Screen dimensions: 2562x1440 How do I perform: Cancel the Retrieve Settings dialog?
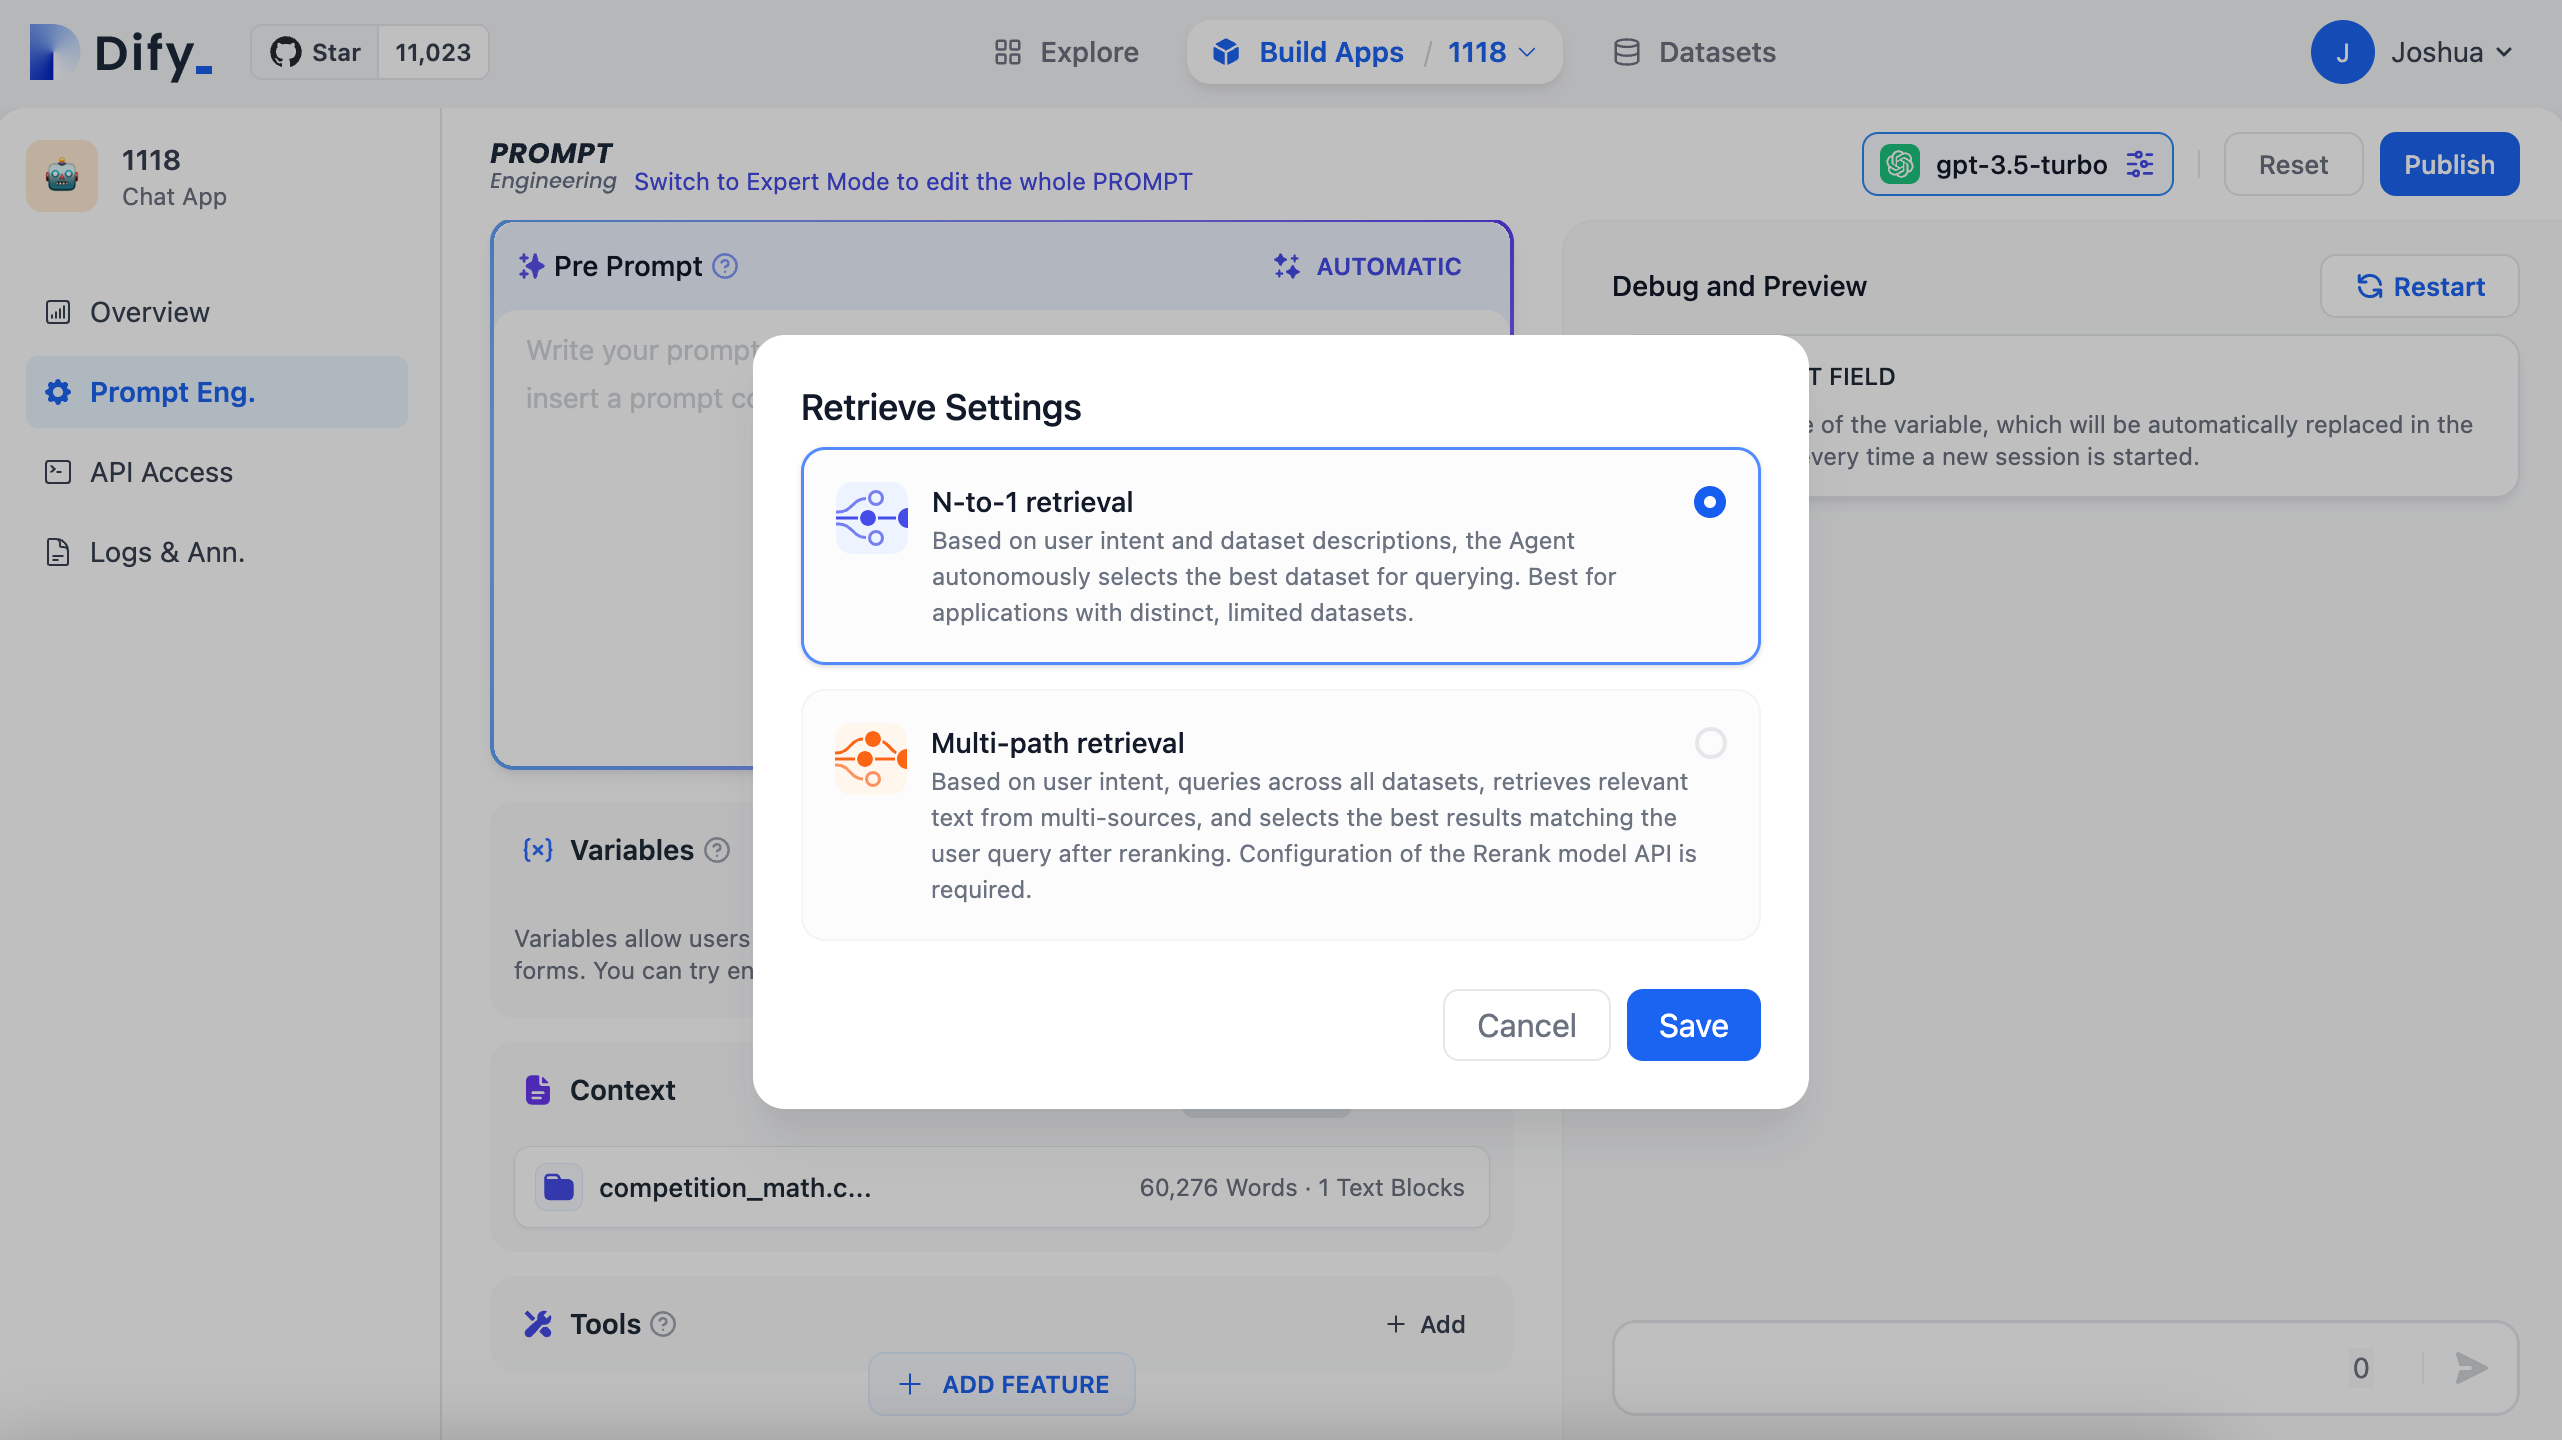pyautogui.click(x=1526, y=1025)
